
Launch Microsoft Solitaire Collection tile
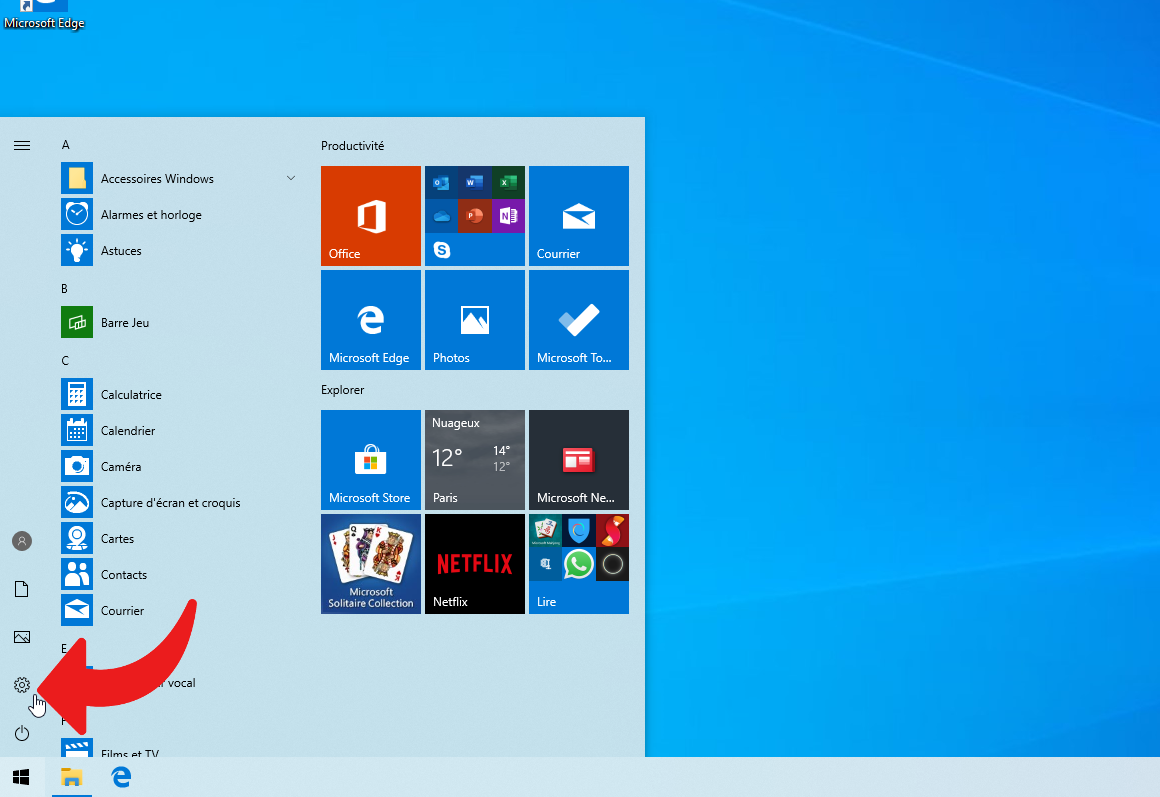371,564
